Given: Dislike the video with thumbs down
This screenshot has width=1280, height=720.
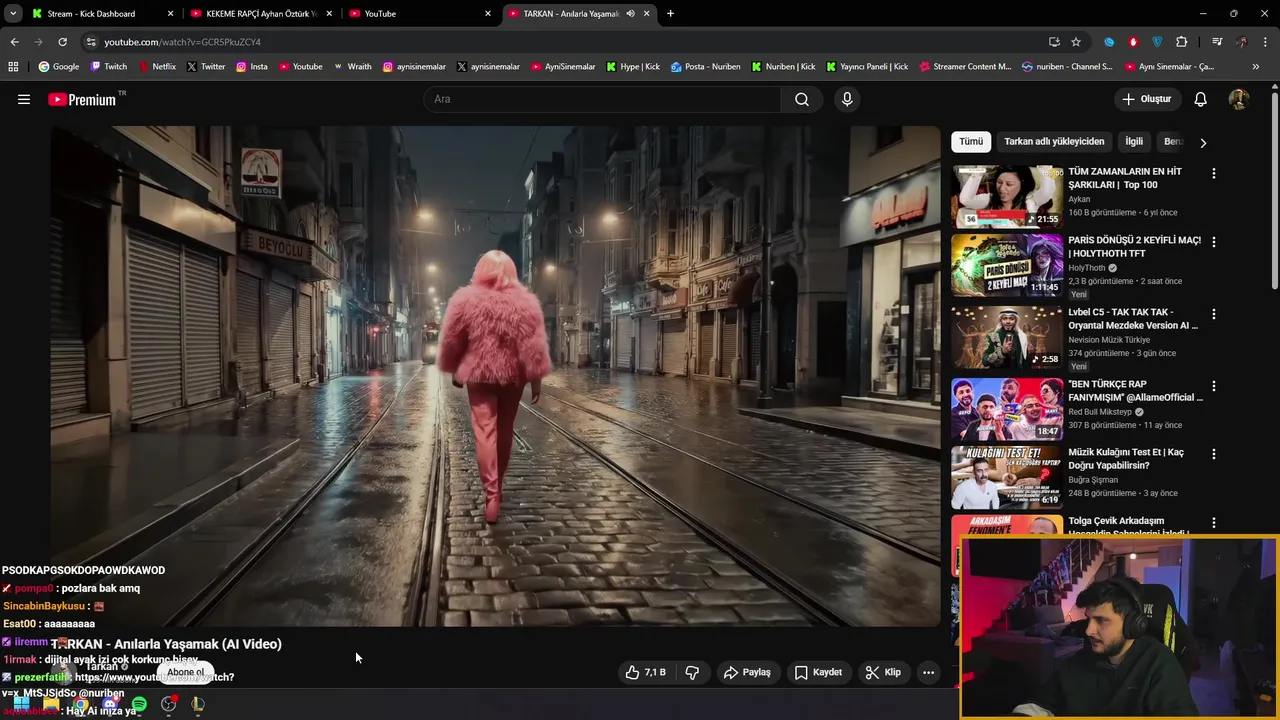Looking at the screenshot, I should (692, 672).
